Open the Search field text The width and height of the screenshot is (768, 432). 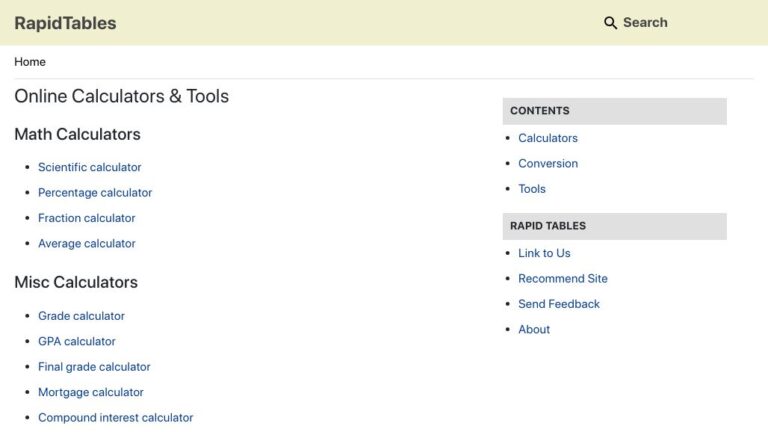[645, 23]
